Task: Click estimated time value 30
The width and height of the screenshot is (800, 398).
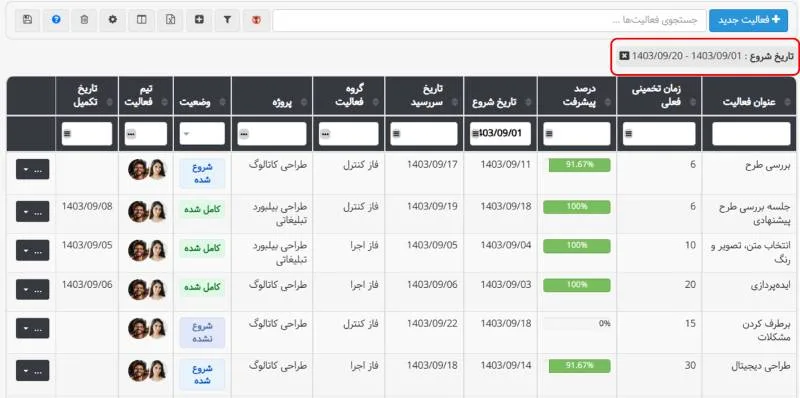Action: pyautogui.click(x=690, y=365)
